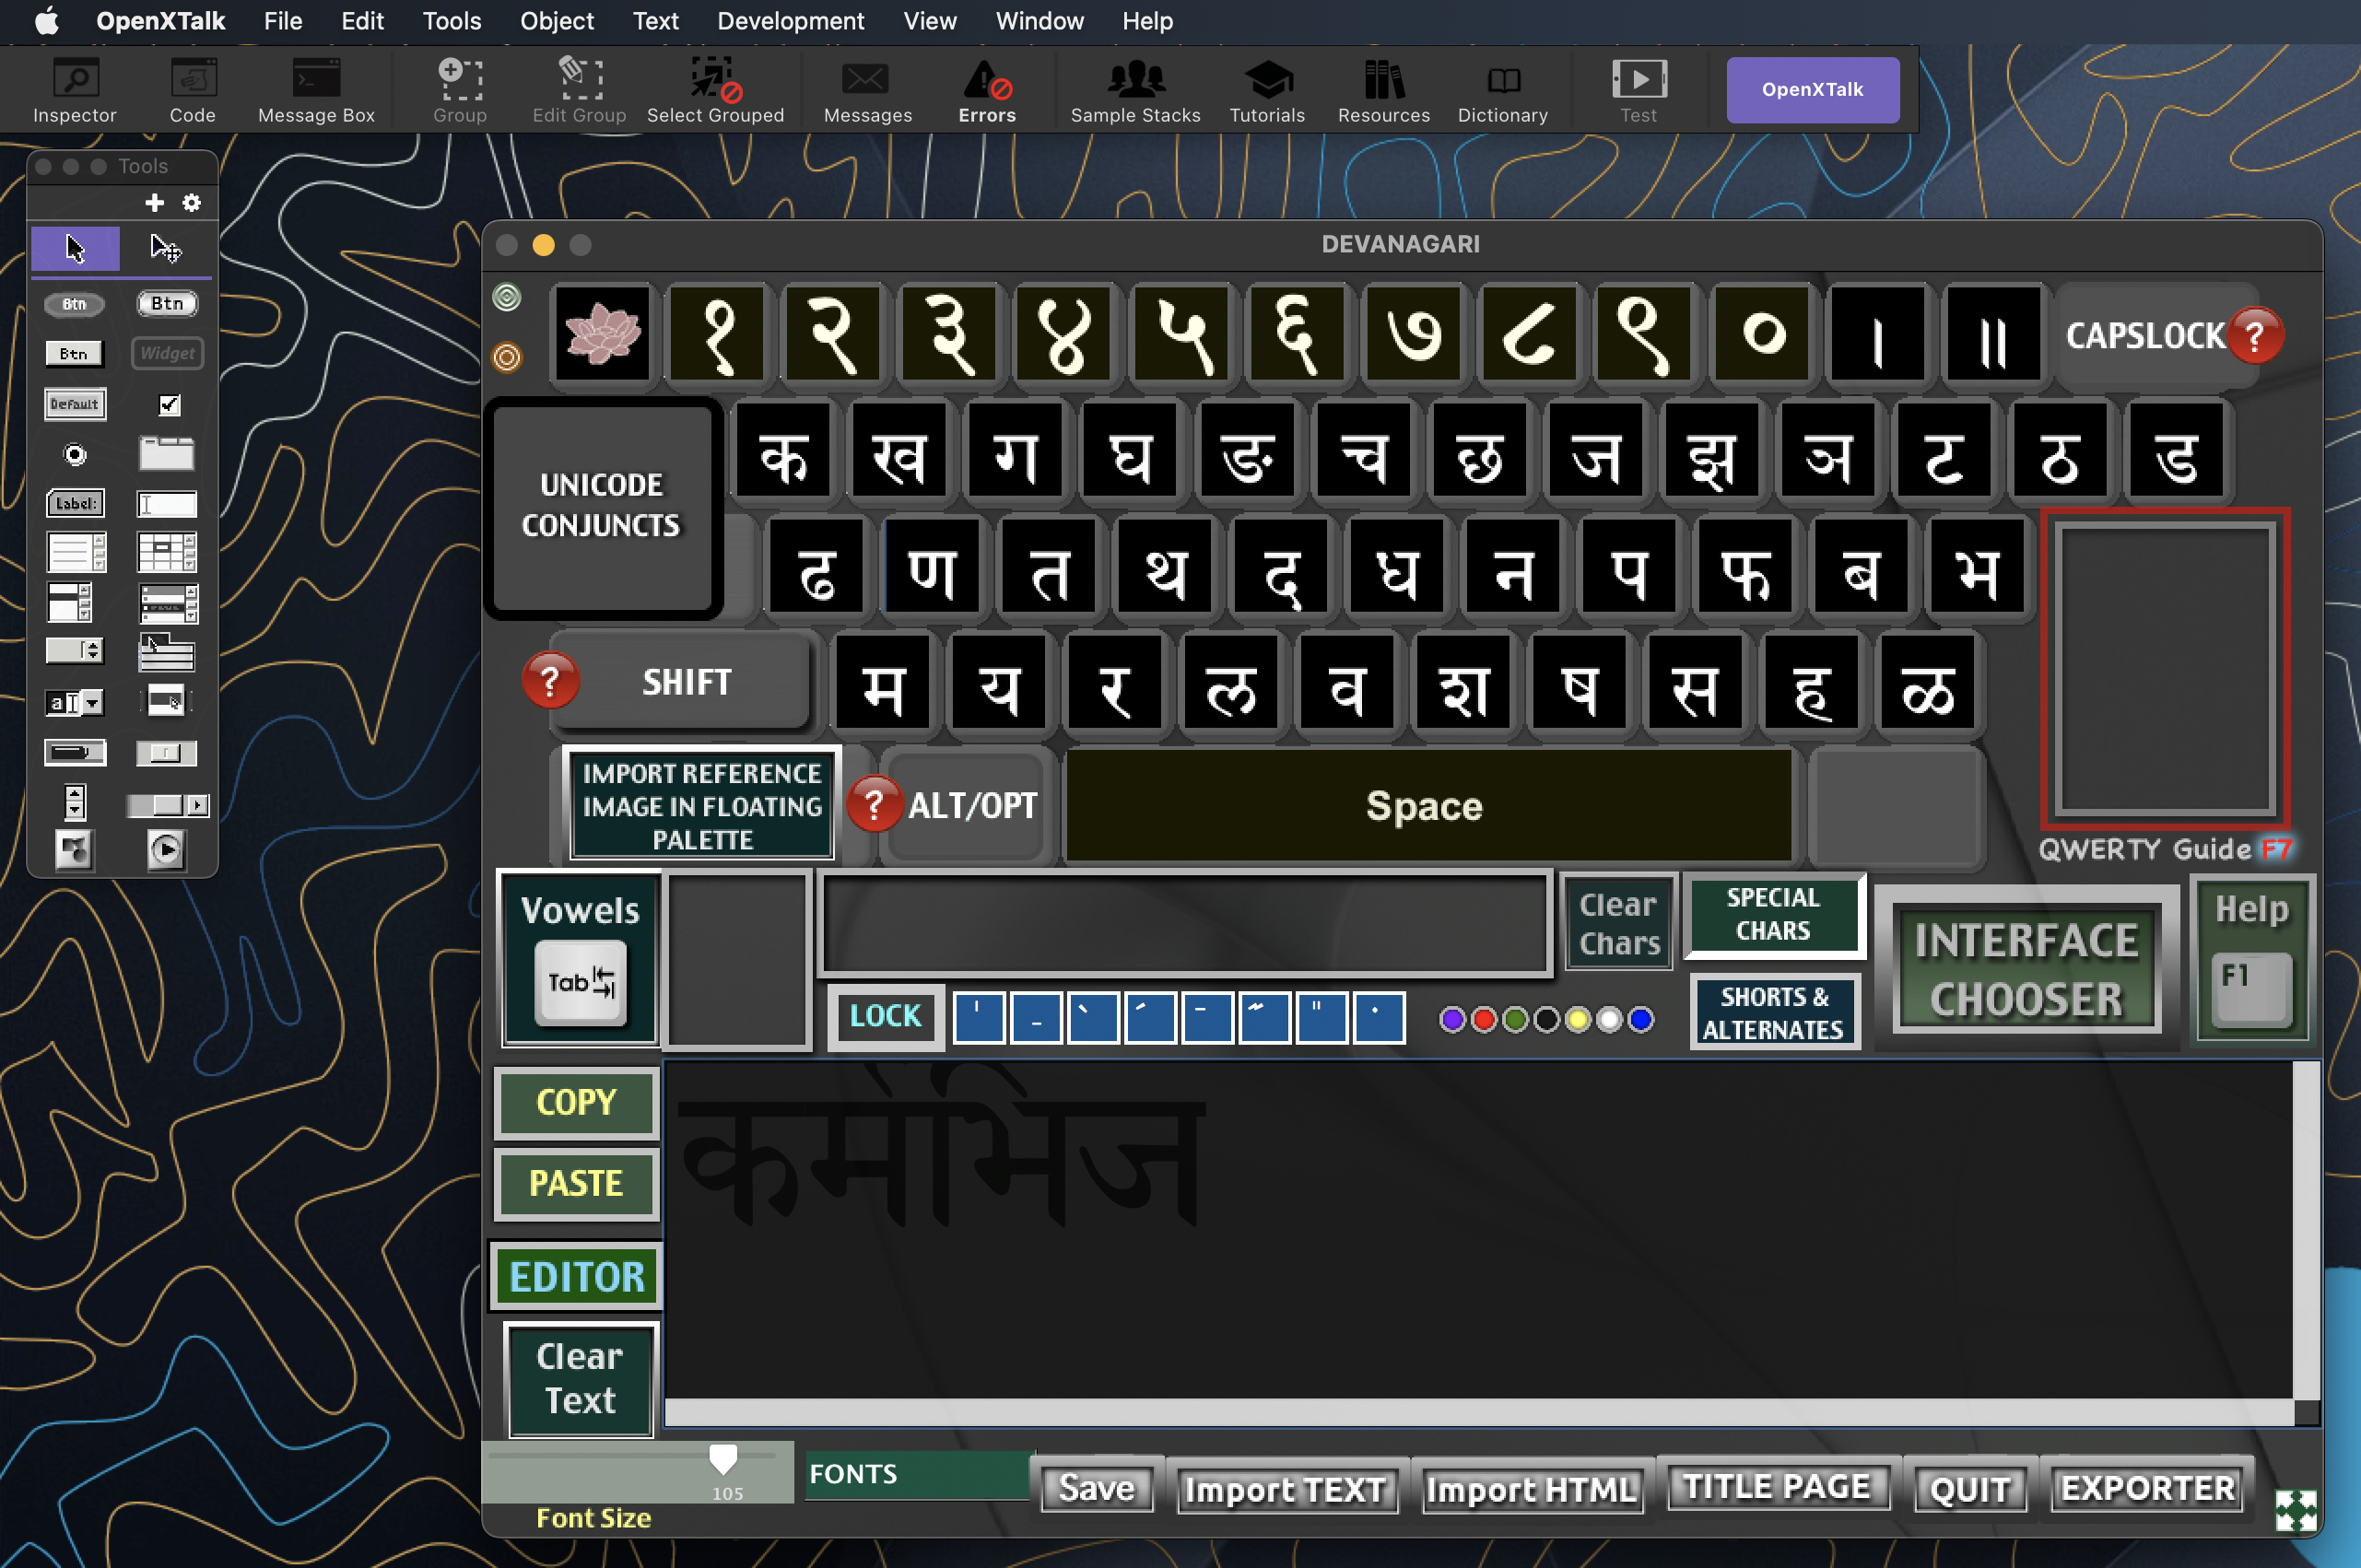Click the Import HTML button
2361x1568 pixels.
pyautogui.click(x=1531, y=1490)
